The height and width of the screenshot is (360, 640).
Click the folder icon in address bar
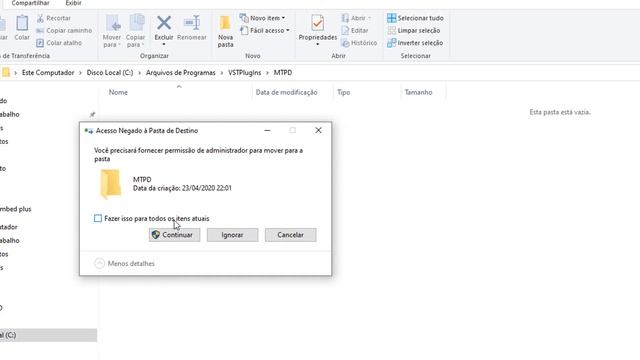[6, 73]
